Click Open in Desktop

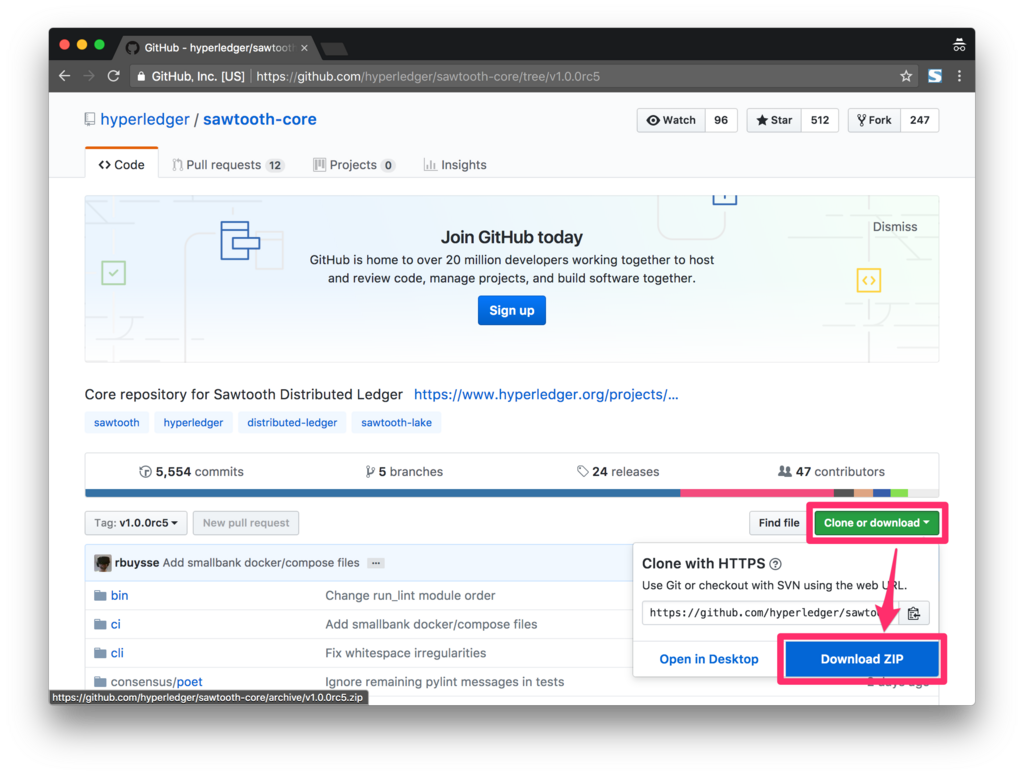coord(709,659)
